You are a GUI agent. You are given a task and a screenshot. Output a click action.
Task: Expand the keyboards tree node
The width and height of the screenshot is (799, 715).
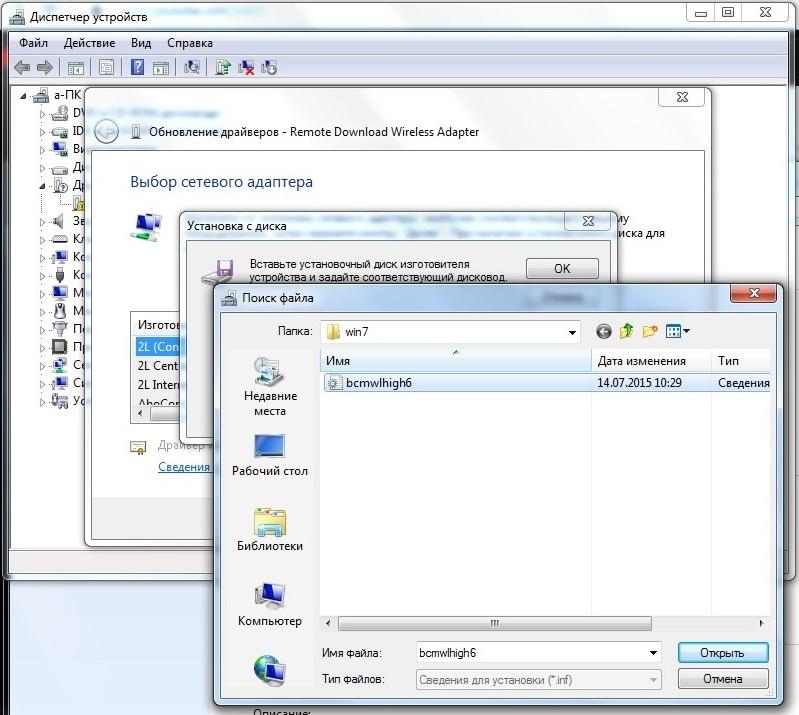pos(42,240)
